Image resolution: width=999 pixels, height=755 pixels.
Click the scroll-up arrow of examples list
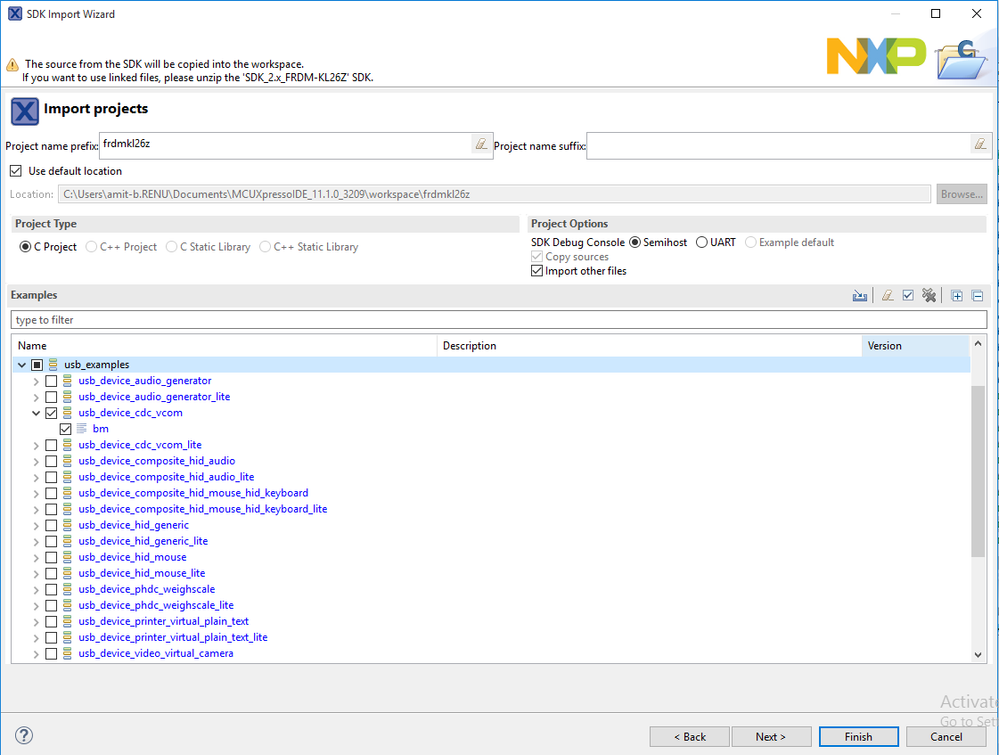(978, 344)
